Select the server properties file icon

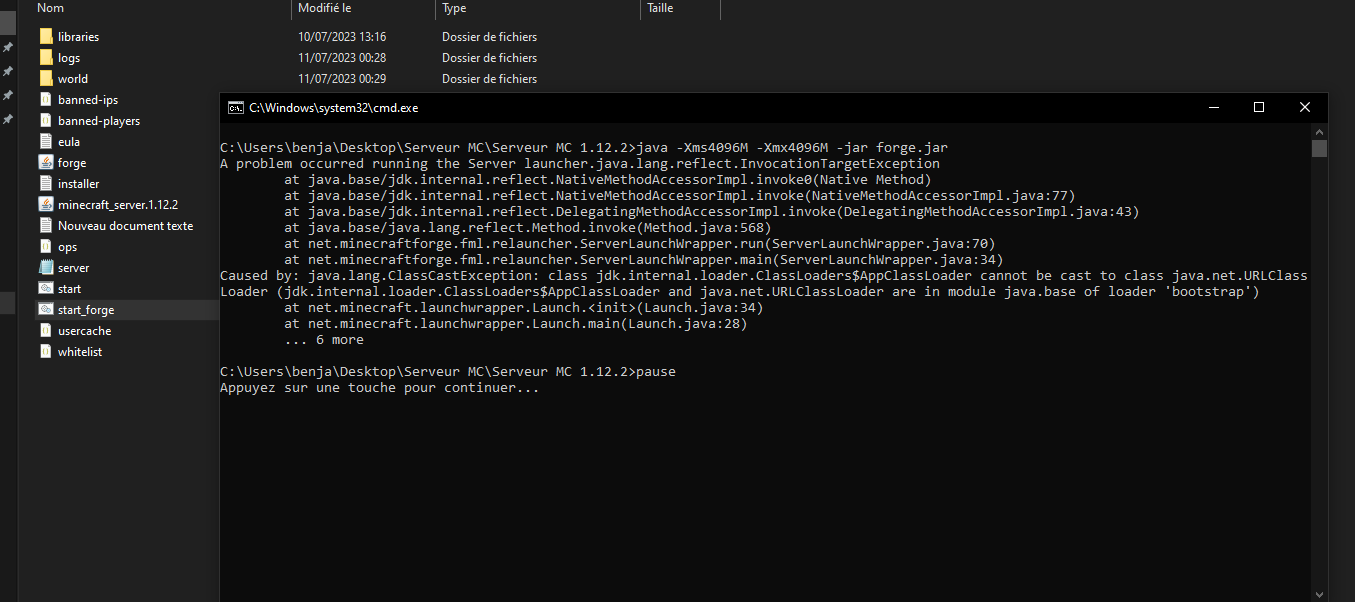[x=46, y=268]
